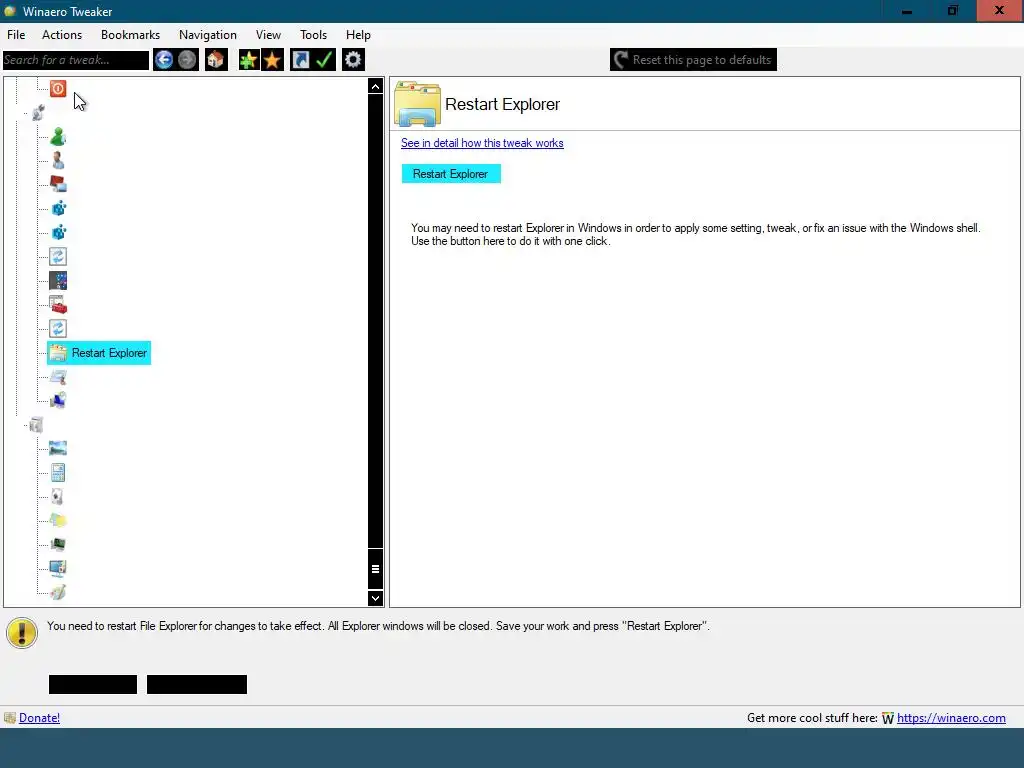The width and height of the screenshot is (1024, 768).
Task: Follow the Donate! link
Action: click(39, 718)
